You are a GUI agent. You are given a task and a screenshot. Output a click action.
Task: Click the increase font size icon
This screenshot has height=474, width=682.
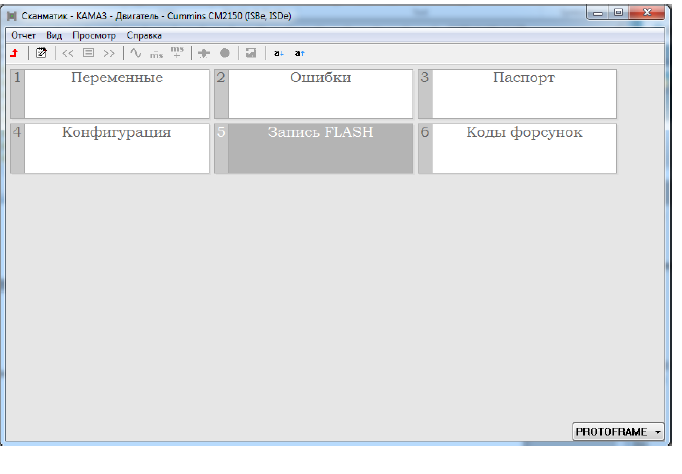coord(300,53)
